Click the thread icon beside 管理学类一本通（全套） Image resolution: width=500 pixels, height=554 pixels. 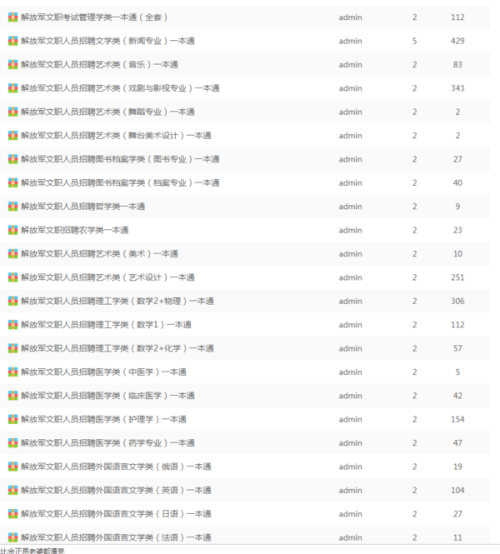click(x=13, y=17)
